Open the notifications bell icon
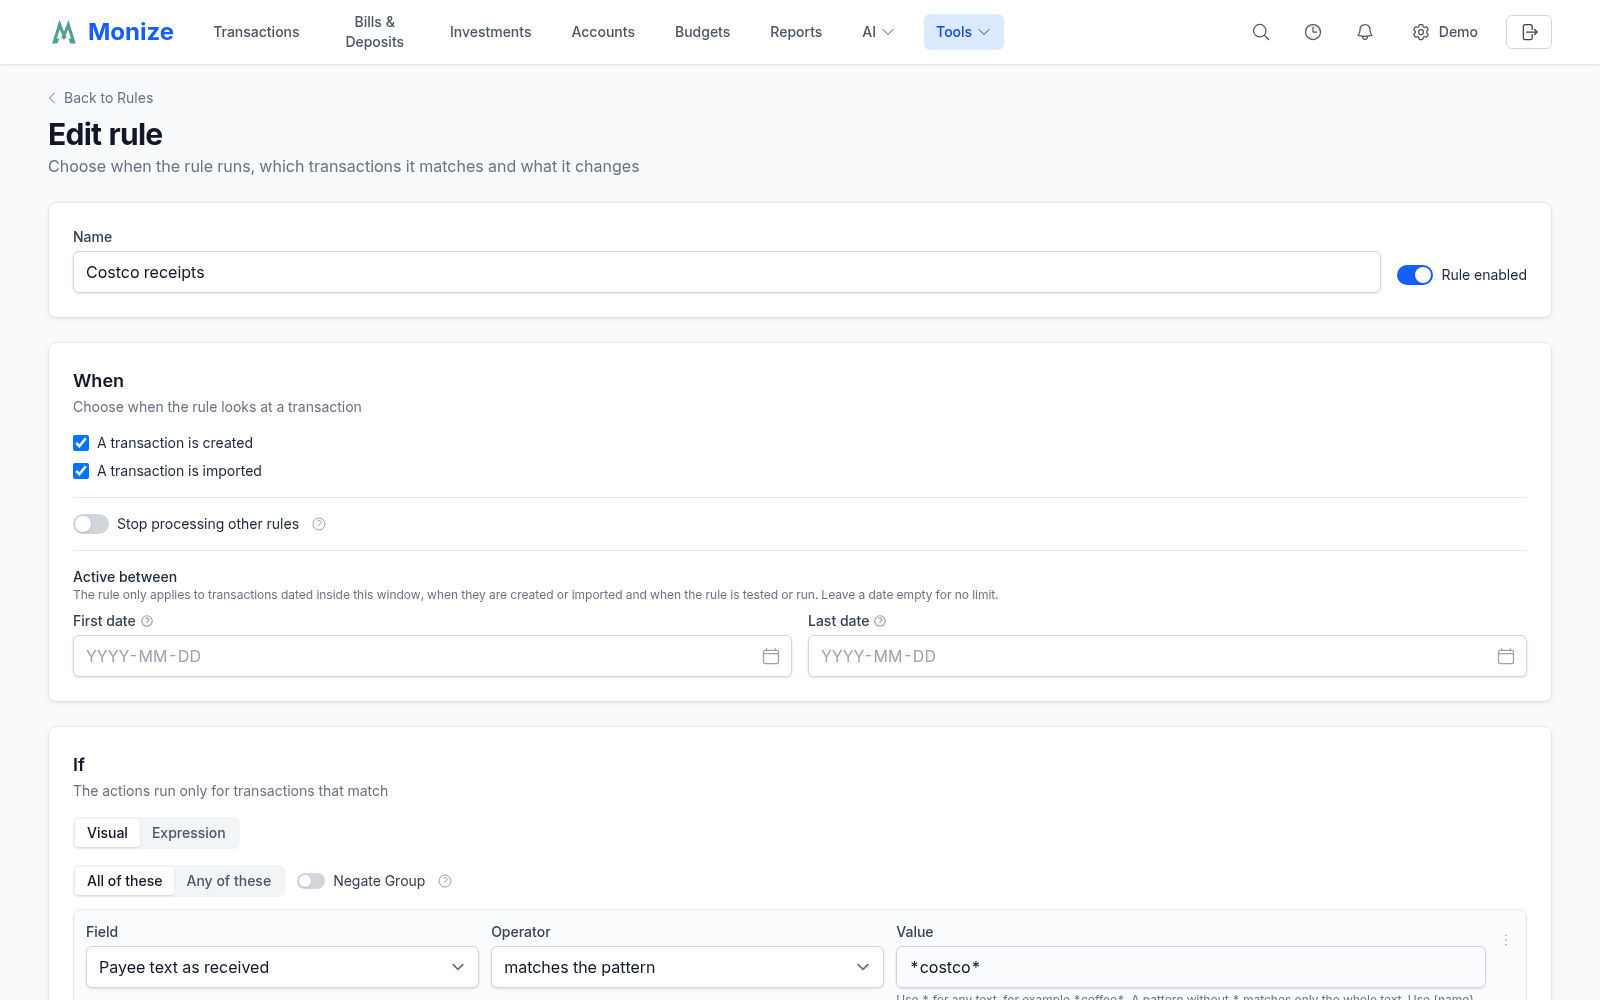 (x=1365, y=32)
